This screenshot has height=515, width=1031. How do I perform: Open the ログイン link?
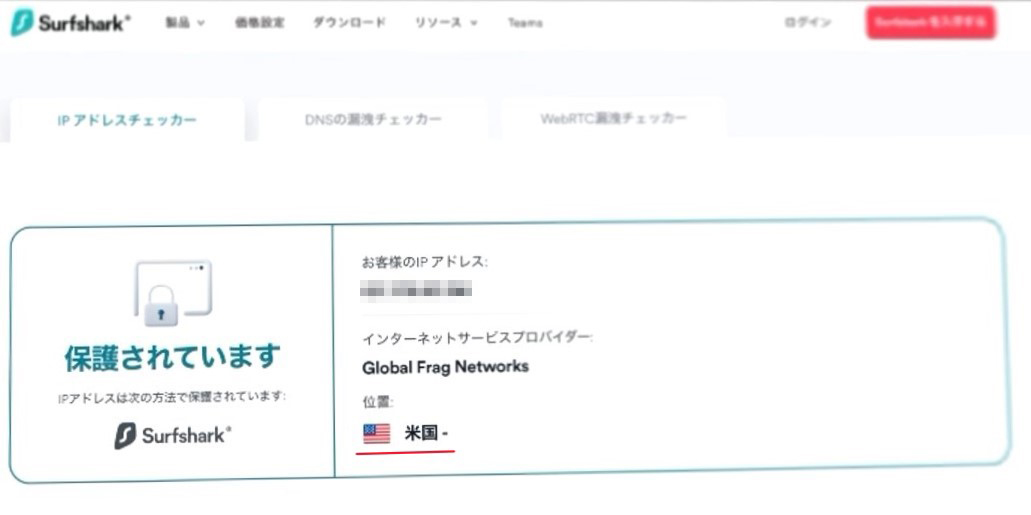[808, 22]
